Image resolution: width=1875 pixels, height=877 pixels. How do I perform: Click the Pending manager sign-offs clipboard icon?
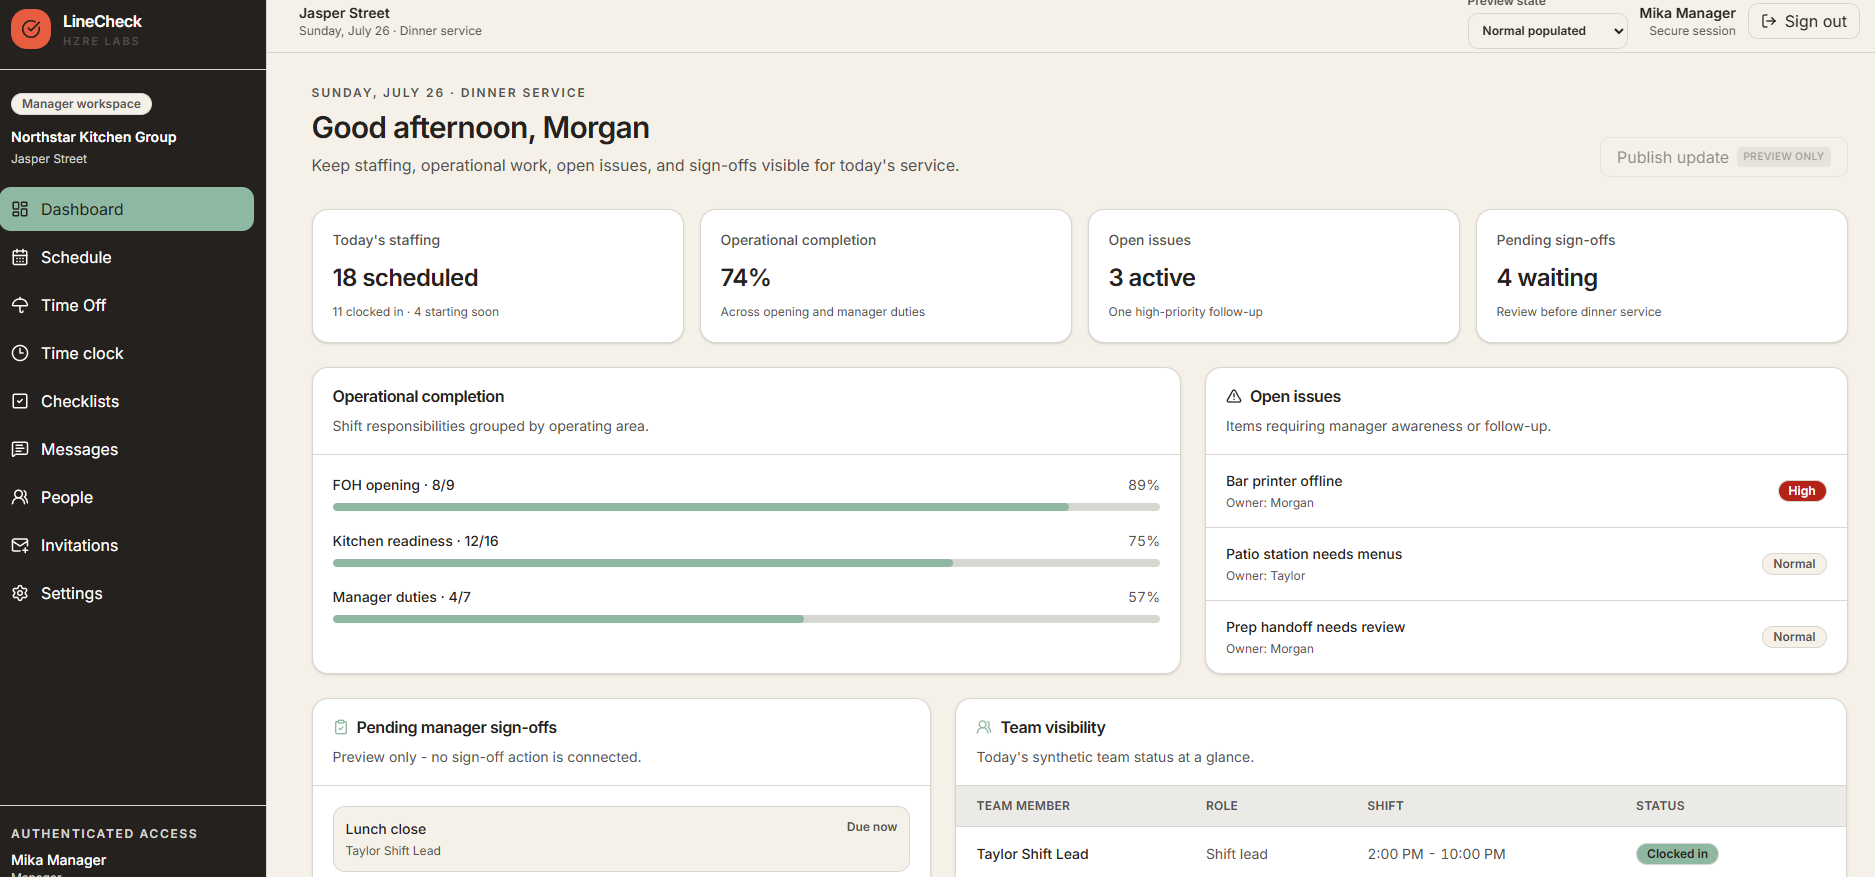click(x=341, y=727)
